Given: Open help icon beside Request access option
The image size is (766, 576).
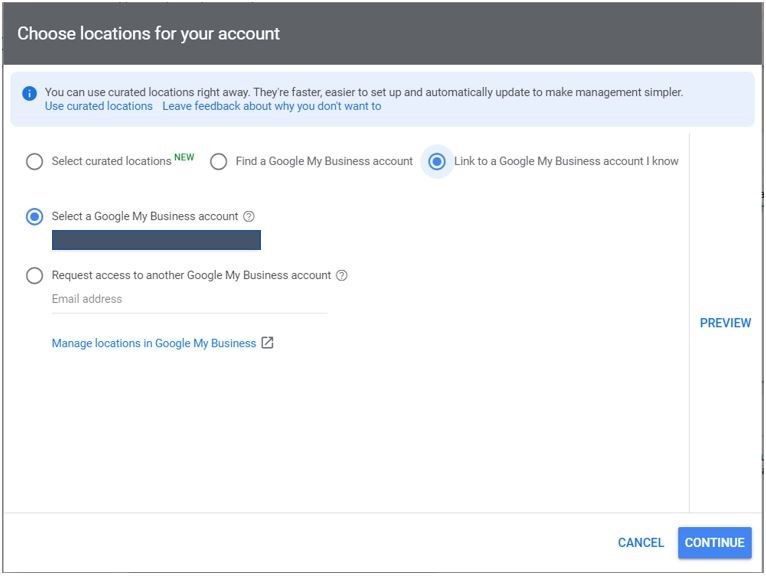Looking at the screenshot, I should [x=342, y=275].
